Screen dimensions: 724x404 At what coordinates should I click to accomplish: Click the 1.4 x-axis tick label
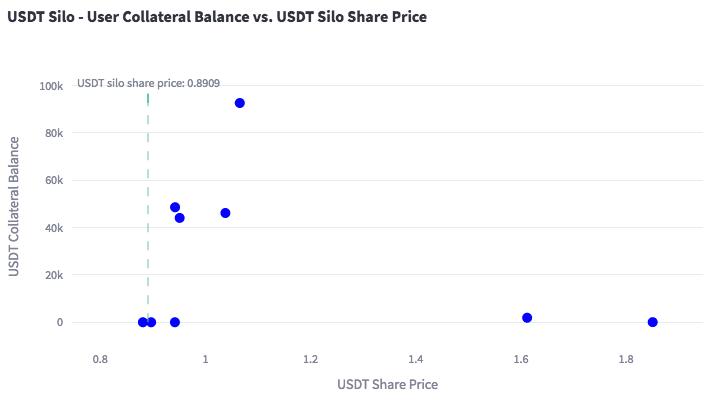(415, 358)
